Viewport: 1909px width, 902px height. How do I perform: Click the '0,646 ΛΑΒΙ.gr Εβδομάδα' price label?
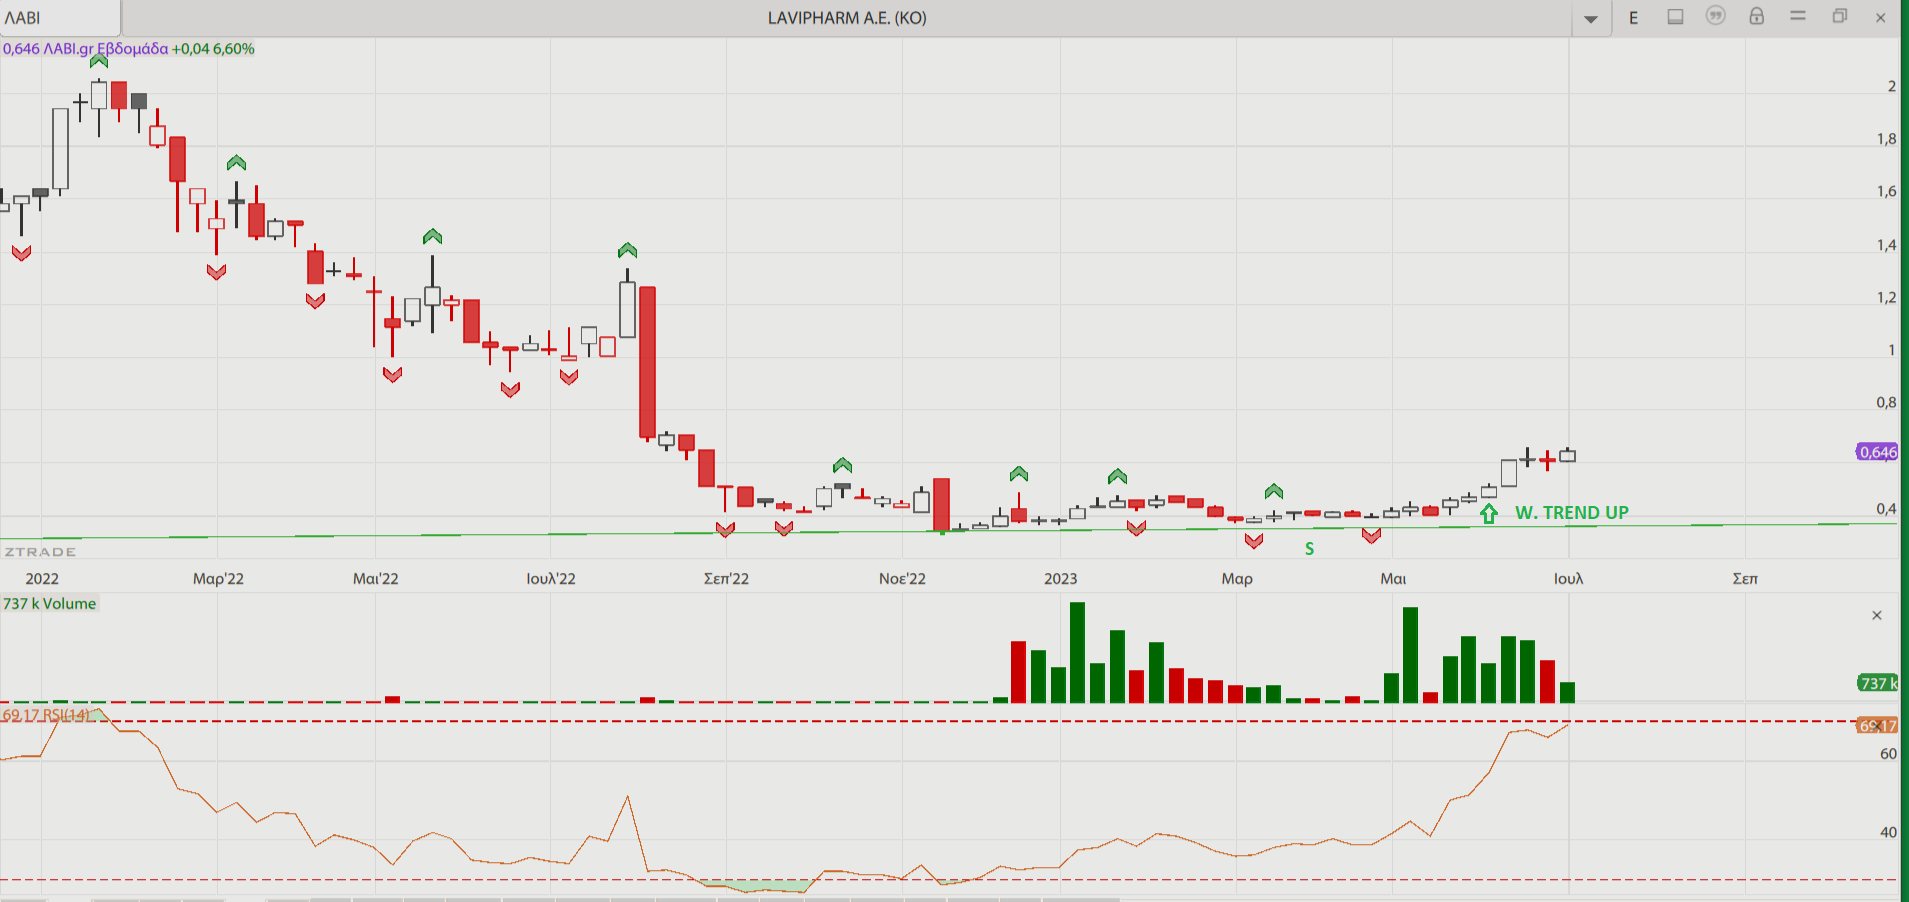pos(86,48)
